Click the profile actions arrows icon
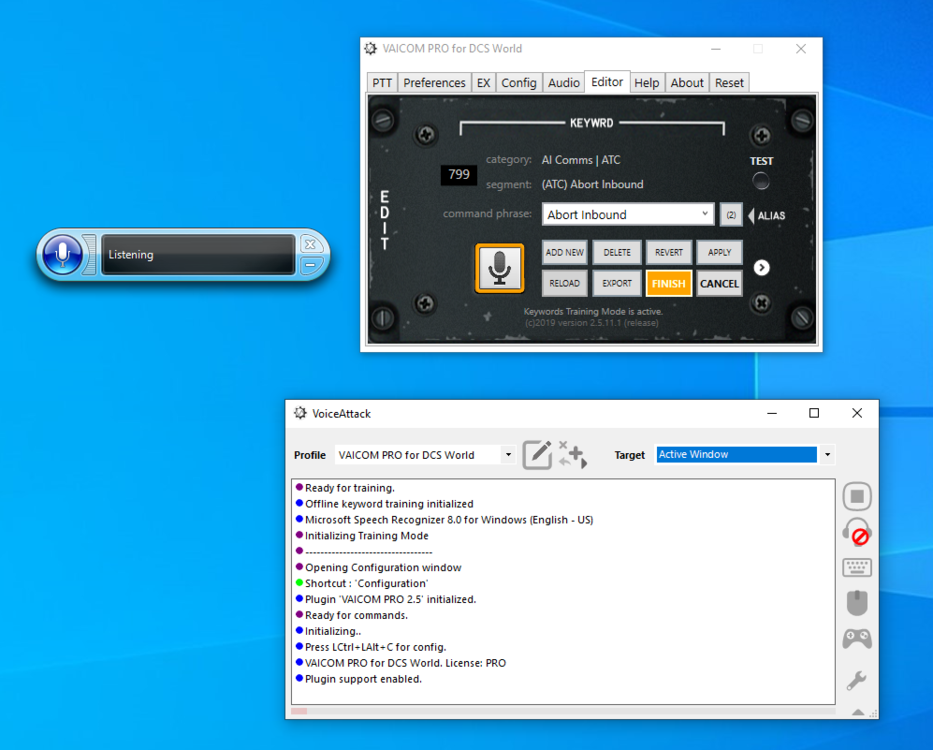This screenshot has width=933, height=750. click(x=572, y=455)
